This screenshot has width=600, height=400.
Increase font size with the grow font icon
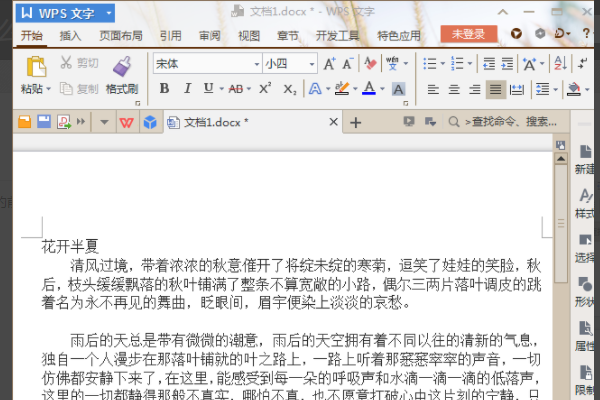click(329, 64)
